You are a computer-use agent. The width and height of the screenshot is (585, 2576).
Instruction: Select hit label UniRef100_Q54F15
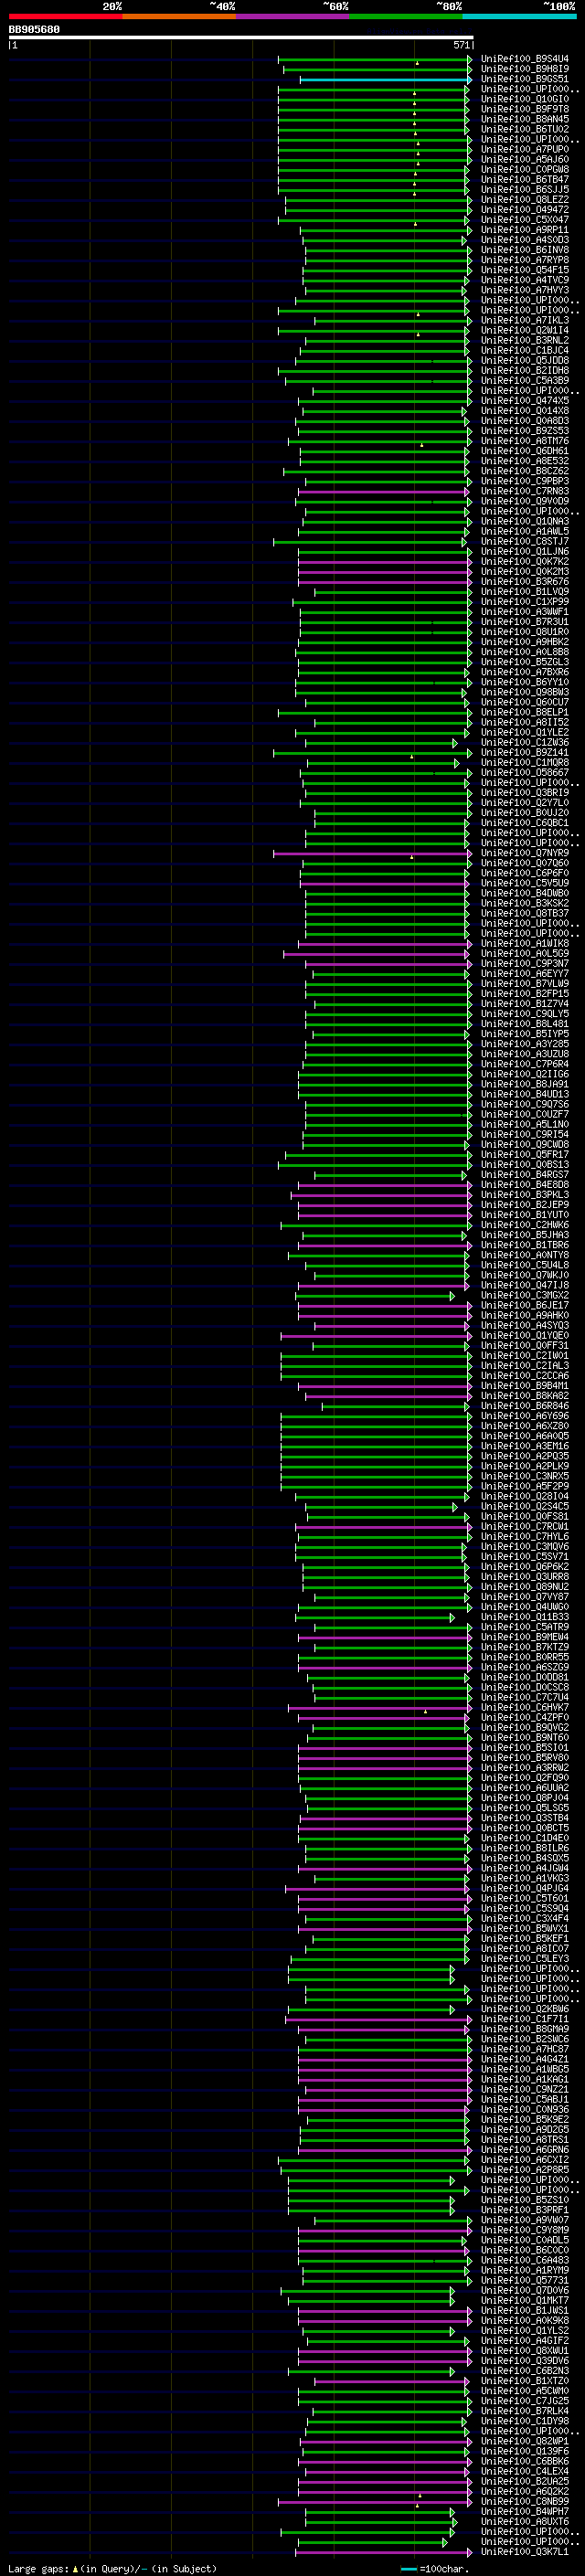pyautogui.click(x=524, y=270)
